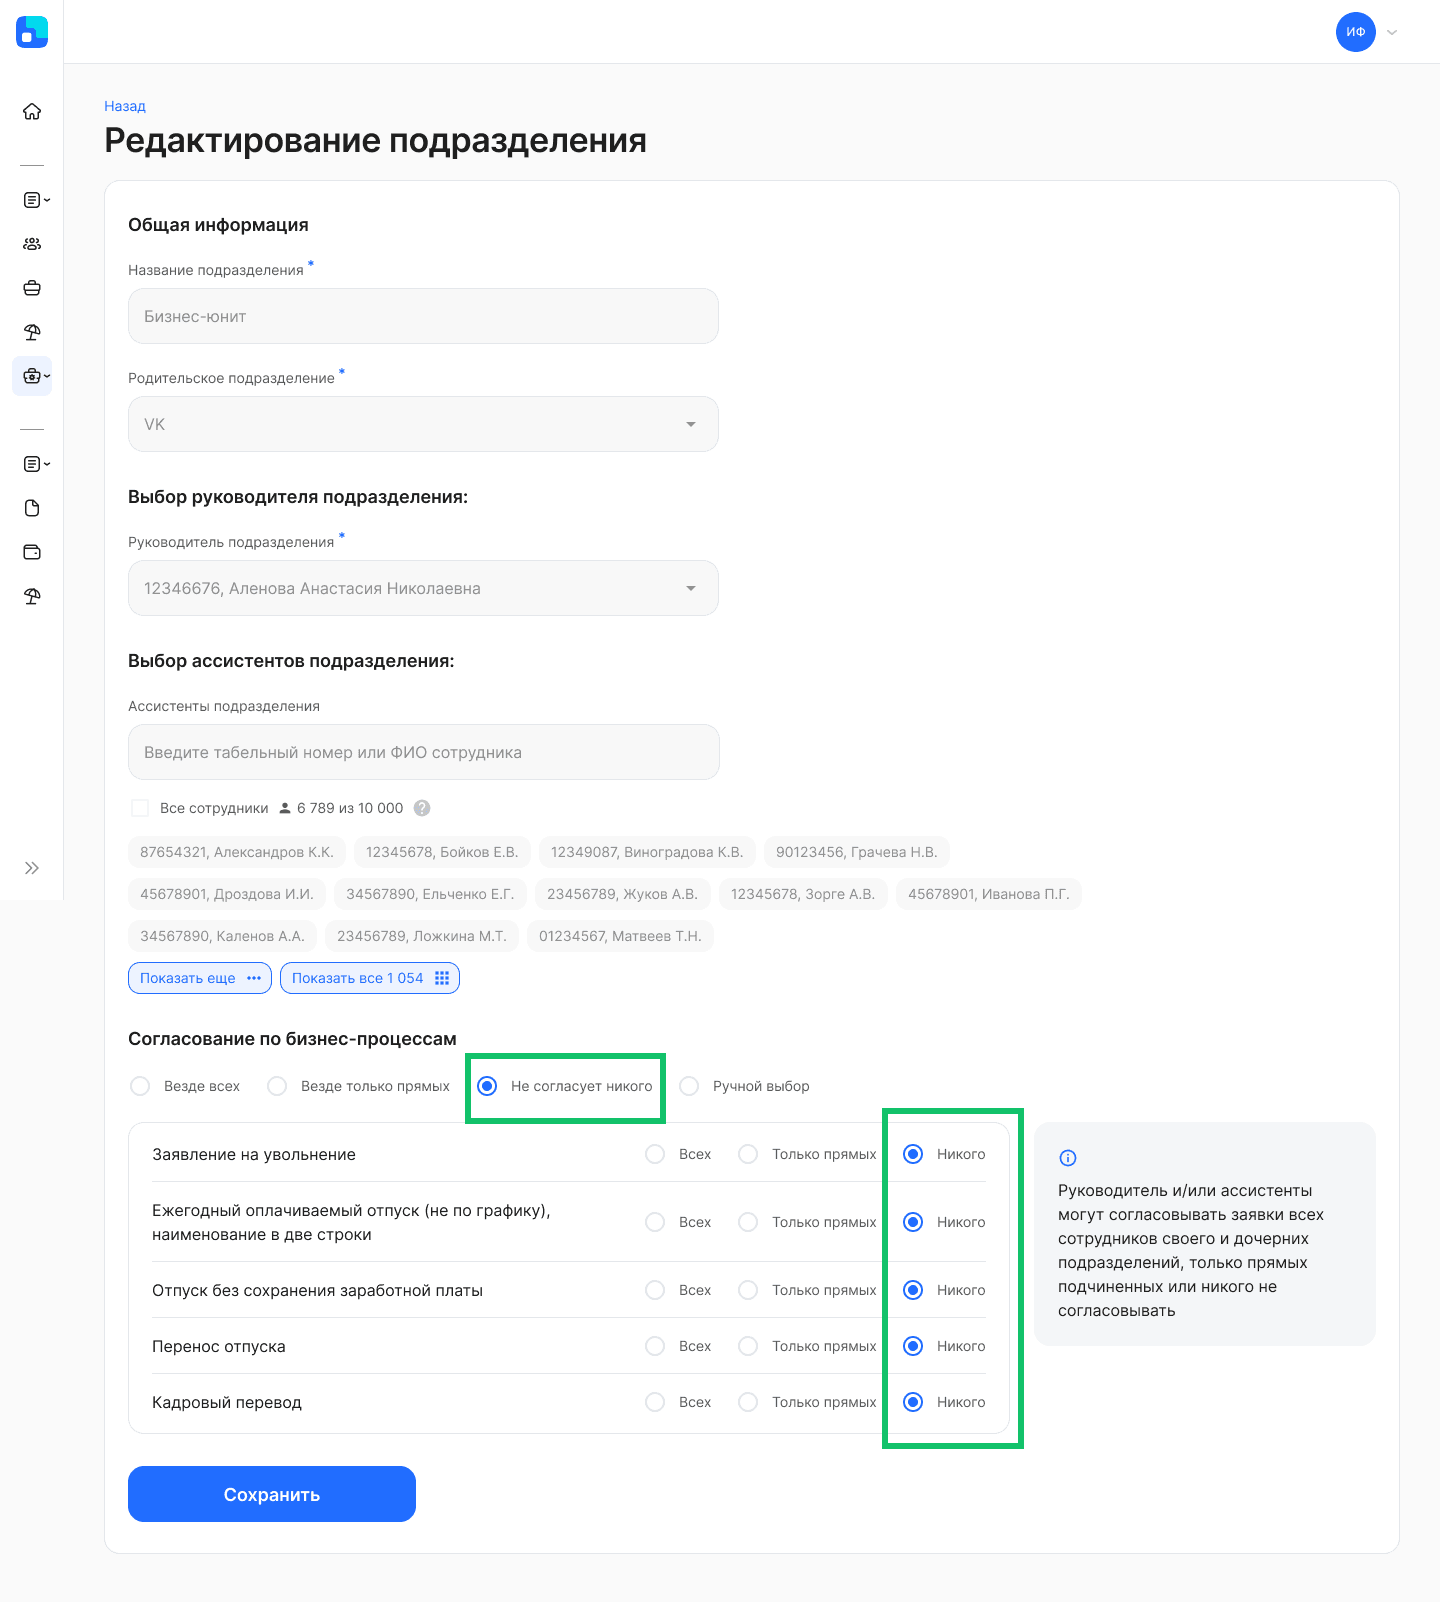Screen dimensions: 1440x1602
Task: Click the app logo in top corner
Action: pos(32,32)
